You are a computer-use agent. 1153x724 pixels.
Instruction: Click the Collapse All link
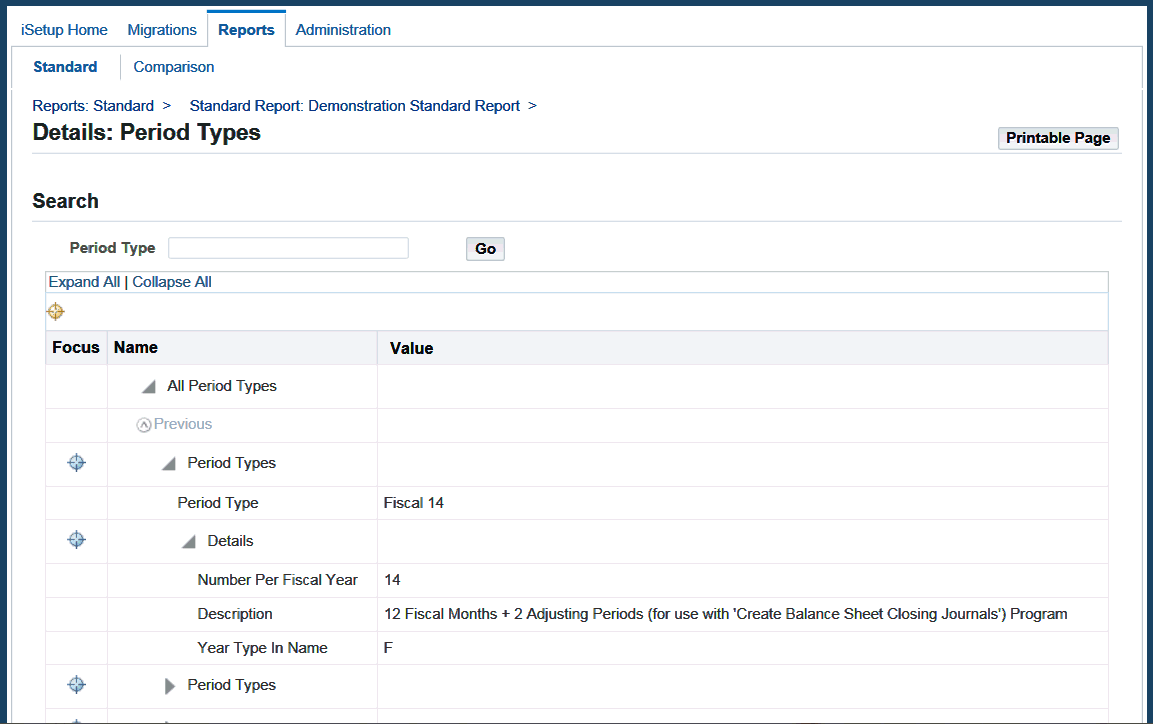(172, 282)
